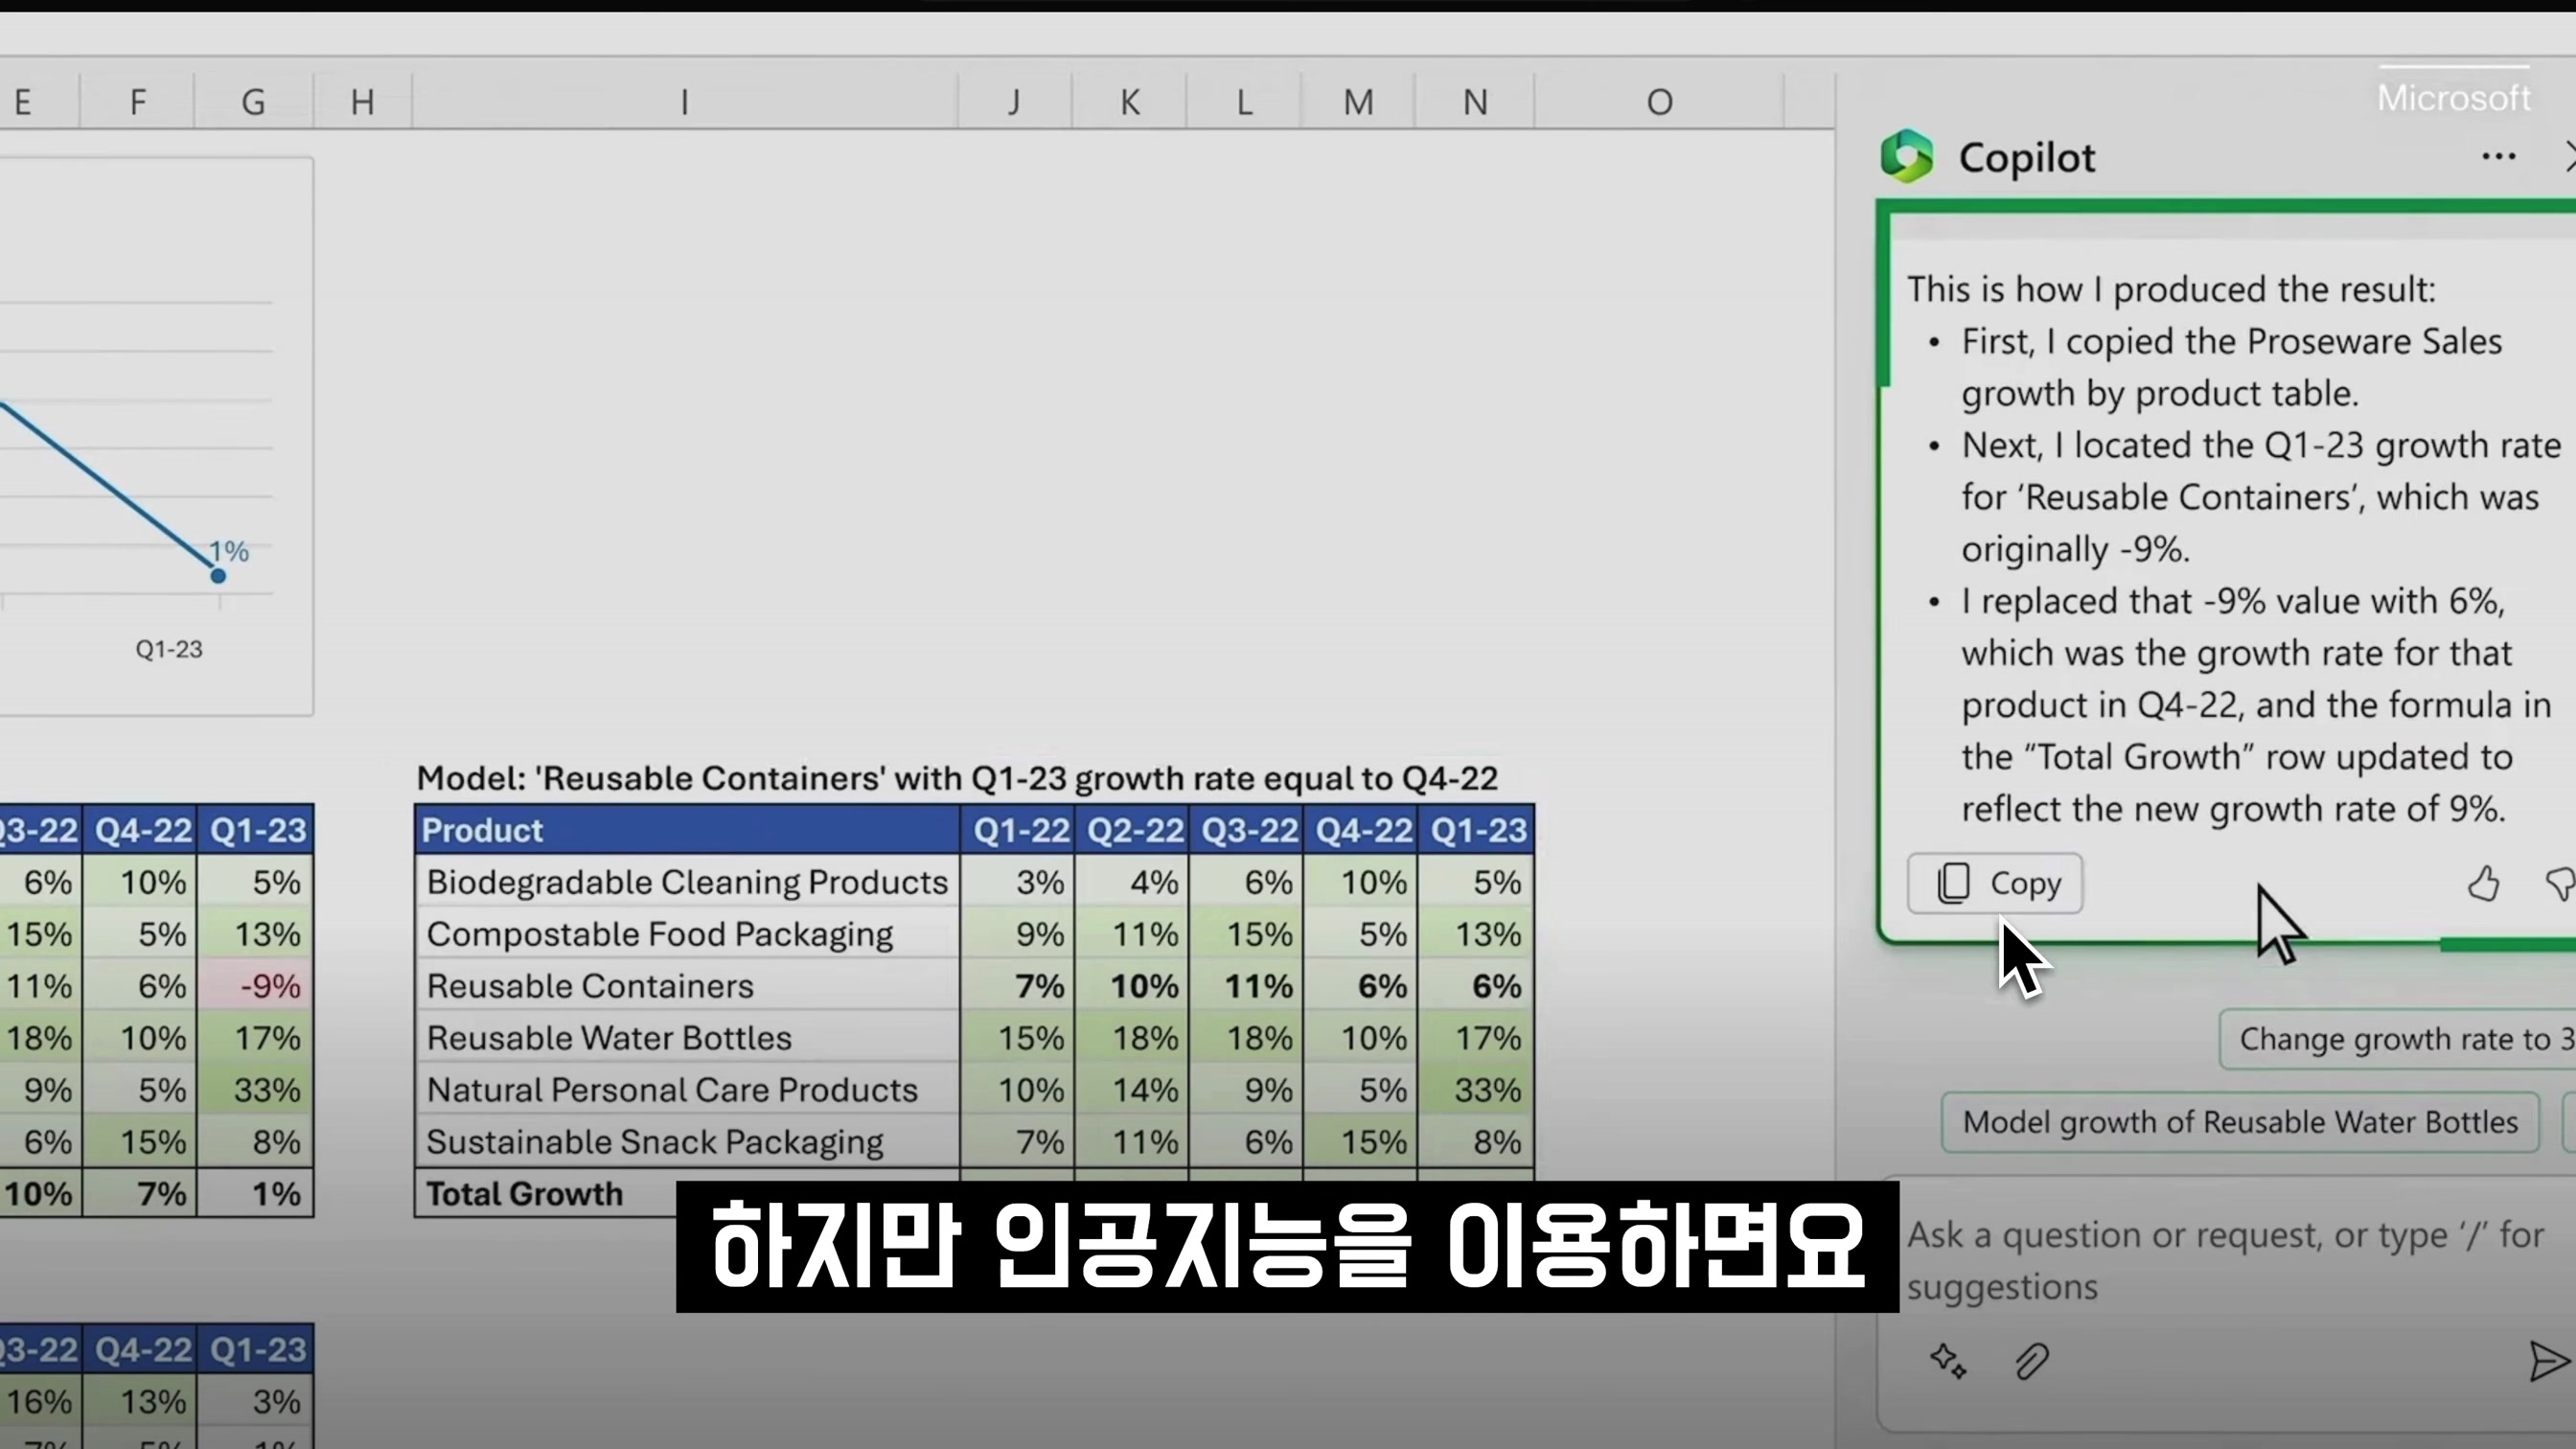The width and height of the screenshot is (2576, 1449).
Task: Attach a file with paperclip icon
Action: pos(2030,1361)
